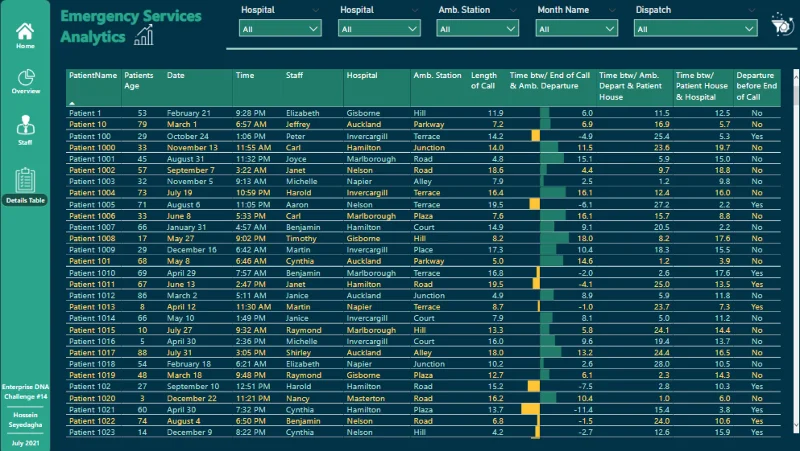Click scrollbar down arrow of the table

click(x=795, y=425)
